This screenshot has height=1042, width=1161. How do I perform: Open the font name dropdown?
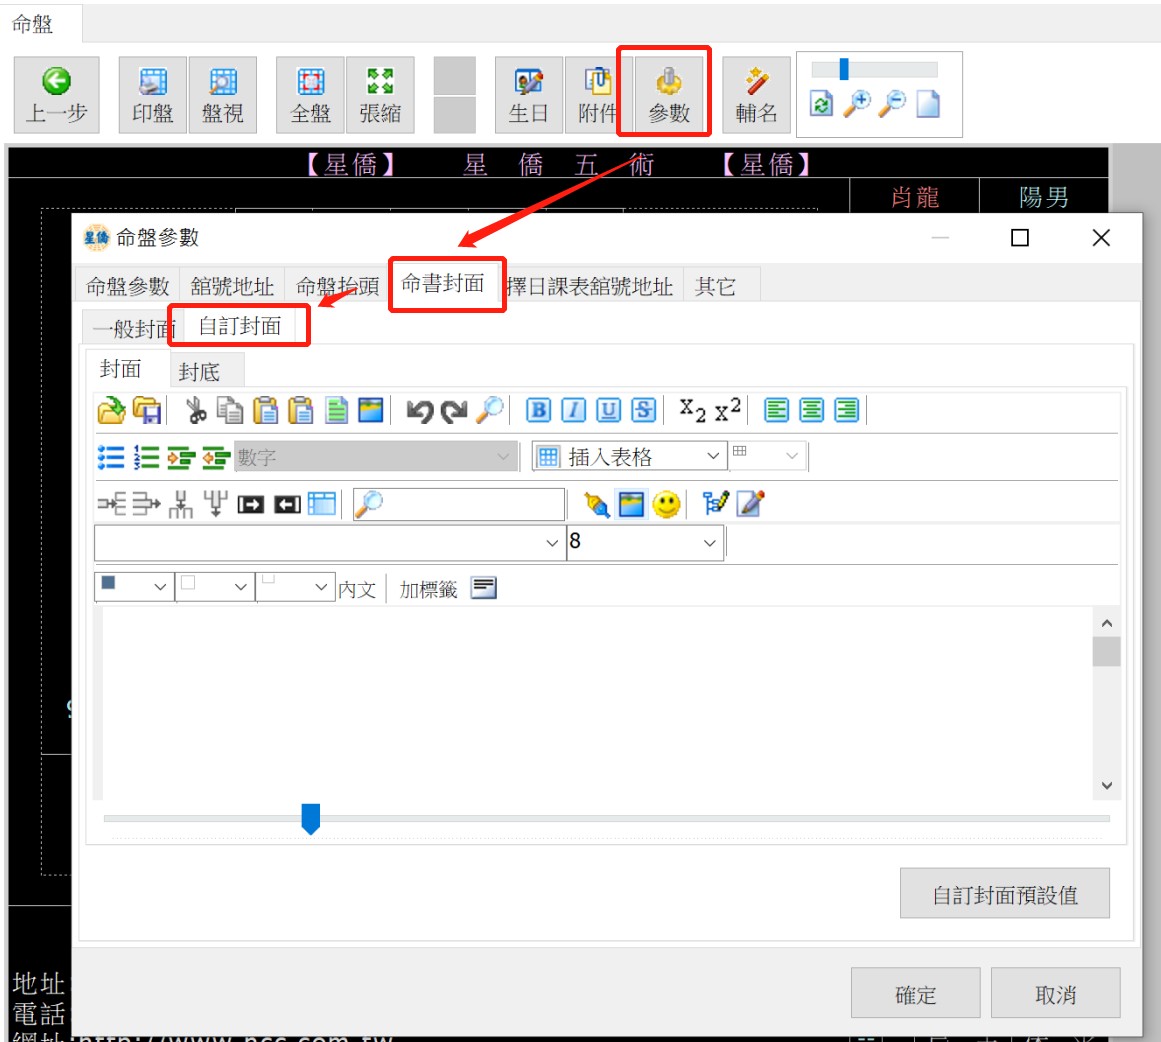click(551, 543)
